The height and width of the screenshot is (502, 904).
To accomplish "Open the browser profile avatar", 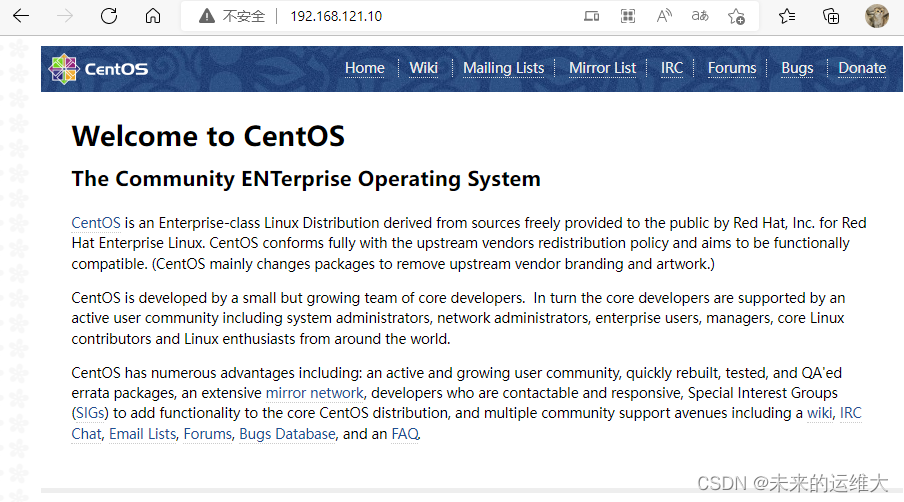I will pos(876,16).
